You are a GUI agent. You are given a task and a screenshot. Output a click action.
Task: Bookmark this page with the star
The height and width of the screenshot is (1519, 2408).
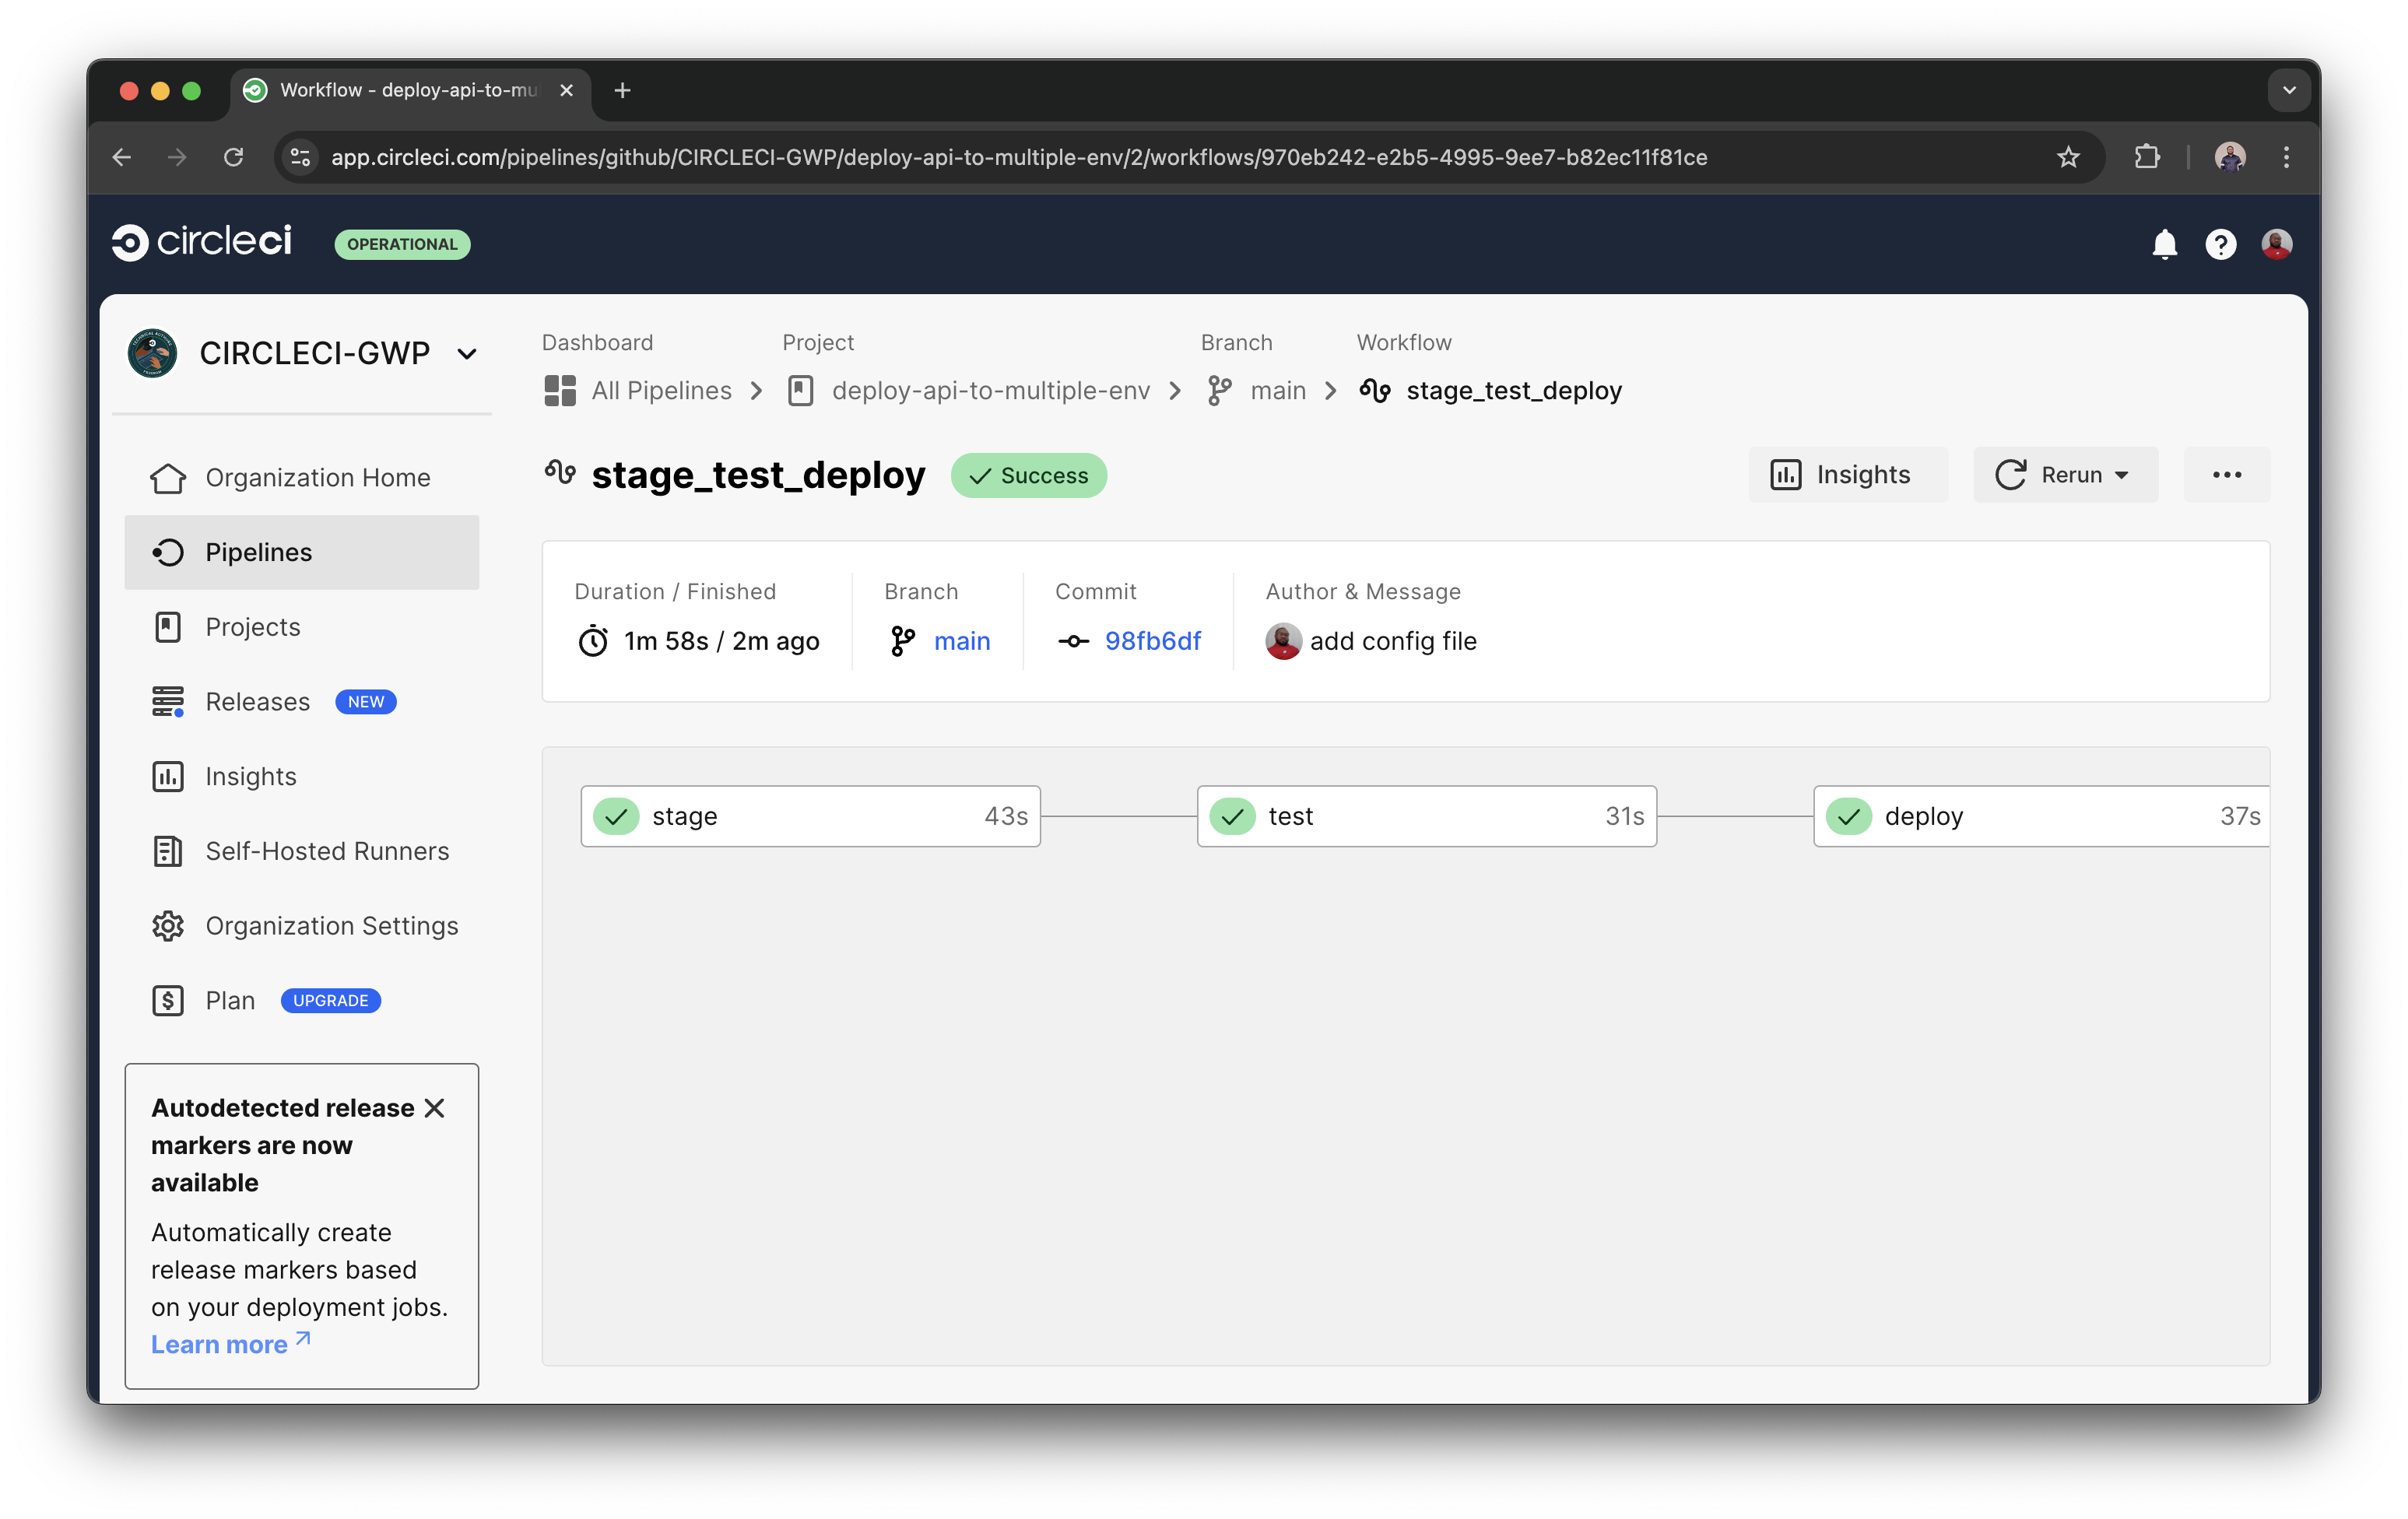[x=2068, y=157]
